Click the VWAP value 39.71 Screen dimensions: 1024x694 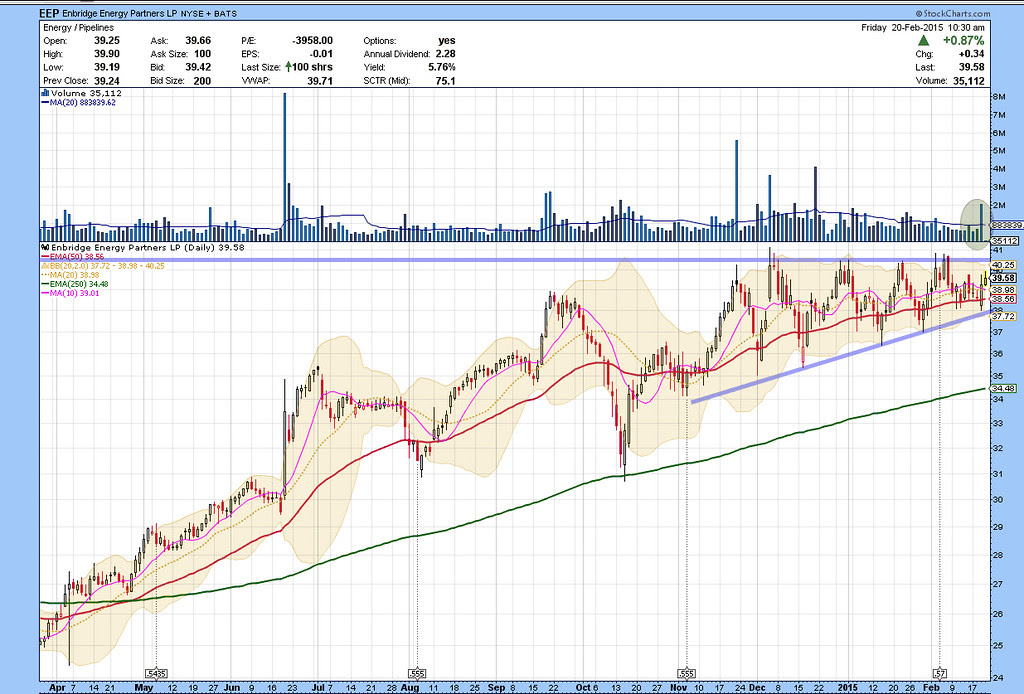pos(320,81)
